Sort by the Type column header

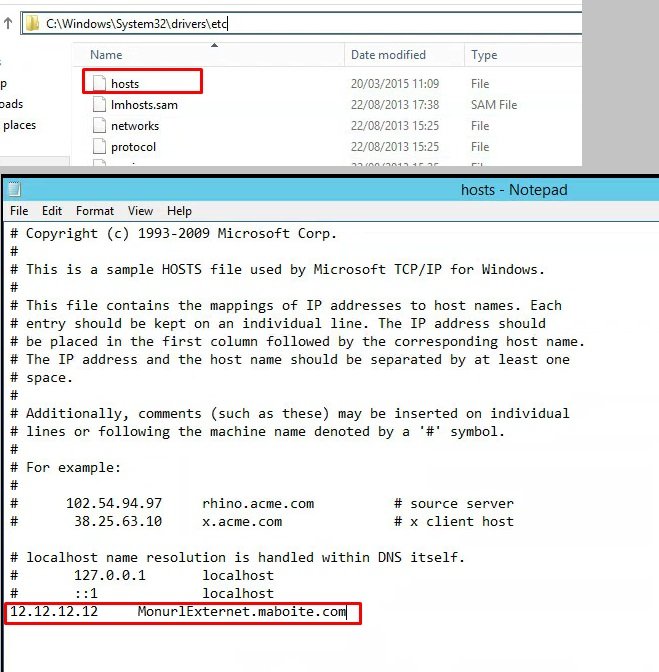tap(484, 55)
